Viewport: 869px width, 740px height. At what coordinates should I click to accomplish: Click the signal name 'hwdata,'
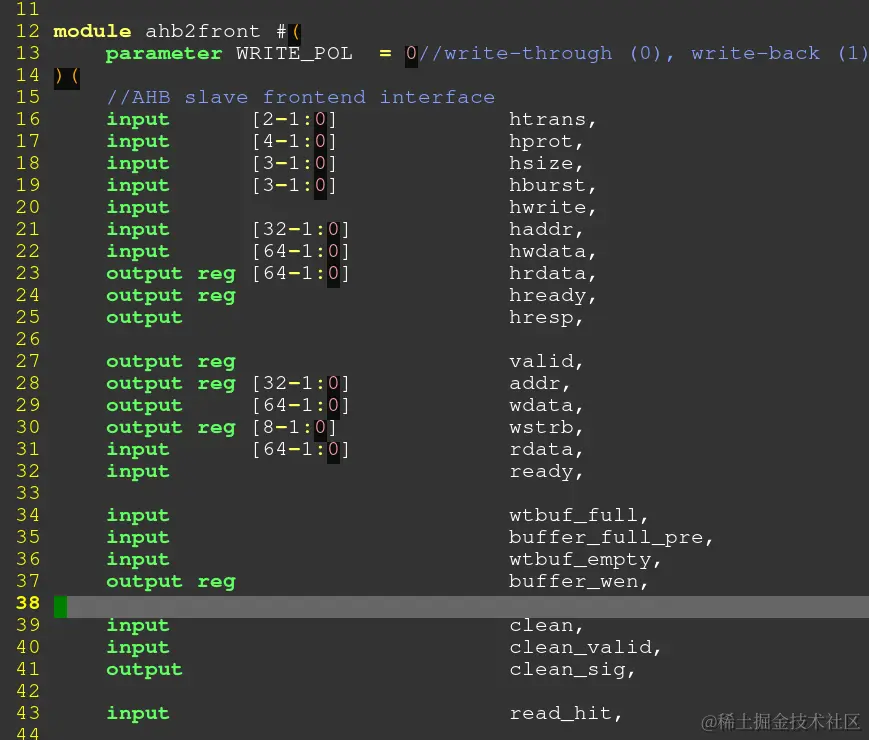point(553,251)
